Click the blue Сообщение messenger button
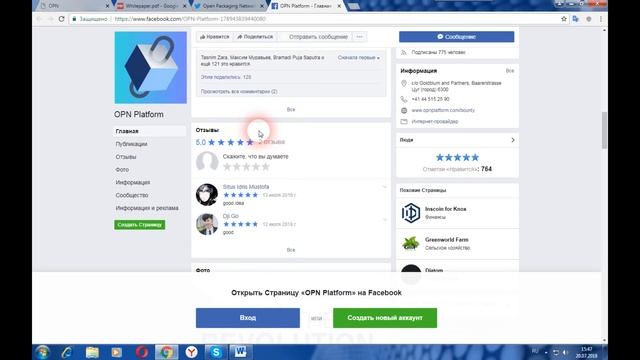The width and height of the screenshot is (640, 360). 456,37
